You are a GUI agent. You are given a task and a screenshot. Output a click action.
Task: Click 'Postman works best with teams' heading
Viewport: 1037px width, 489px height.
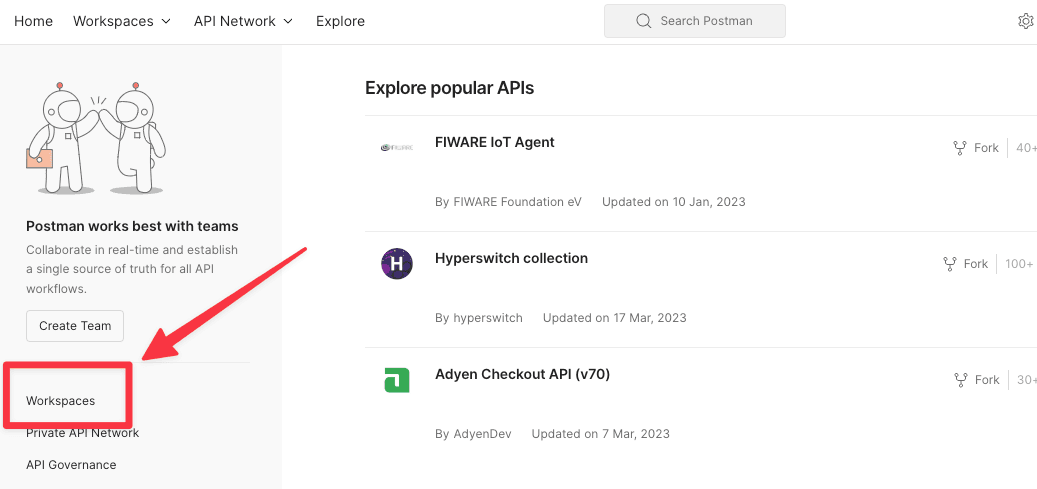click(x=132, y=226)
